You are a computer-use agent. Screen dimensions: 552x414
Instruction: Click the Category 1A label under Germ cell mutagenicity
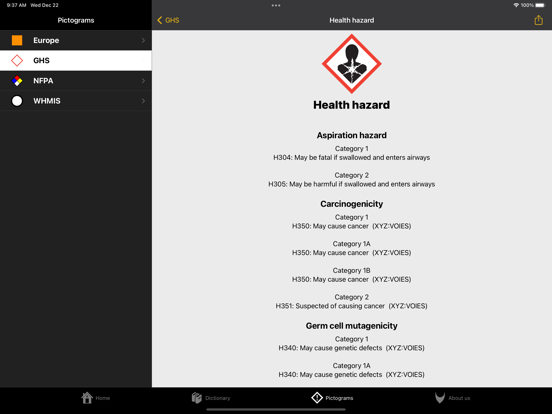click(352, 366)
